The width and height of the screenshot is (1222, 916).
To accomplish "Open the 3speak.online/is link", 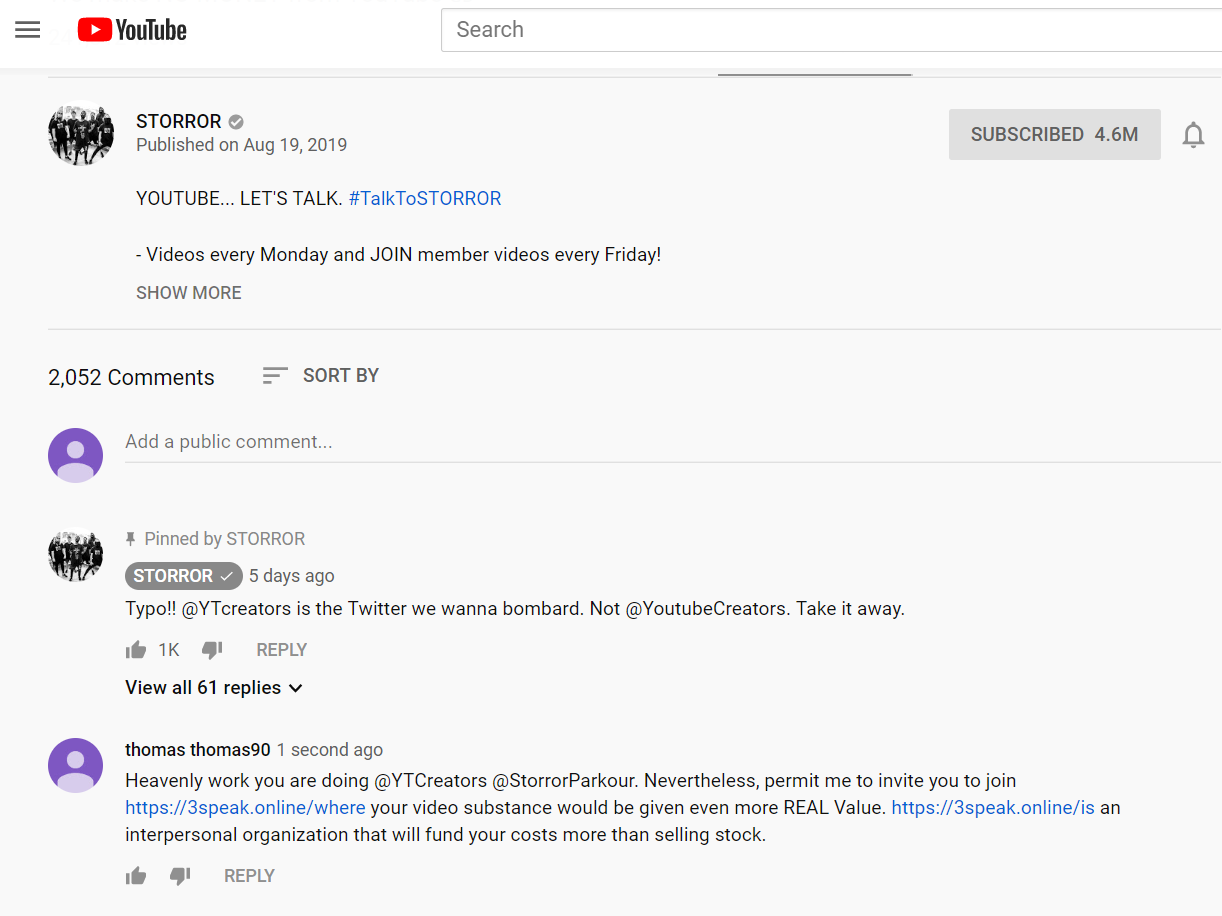I will click(x=993, y=808).
